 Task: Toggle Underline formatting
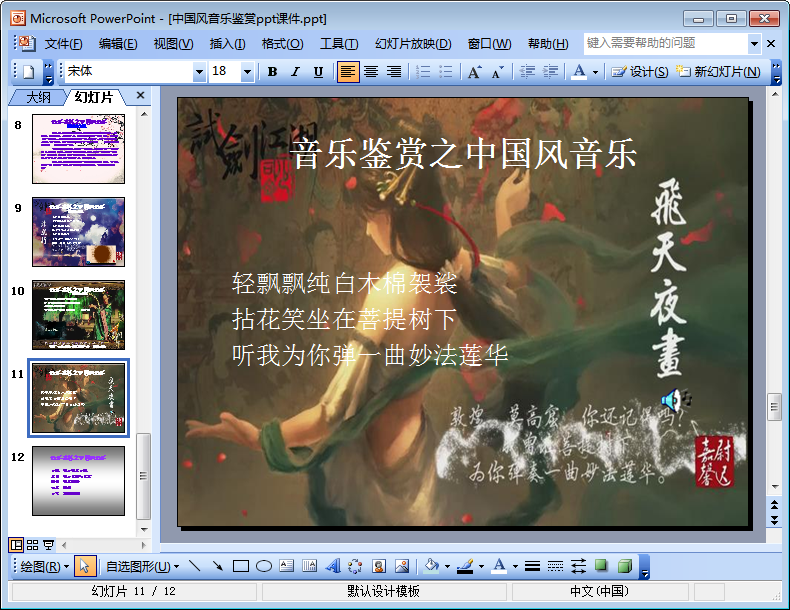(318, 72)
